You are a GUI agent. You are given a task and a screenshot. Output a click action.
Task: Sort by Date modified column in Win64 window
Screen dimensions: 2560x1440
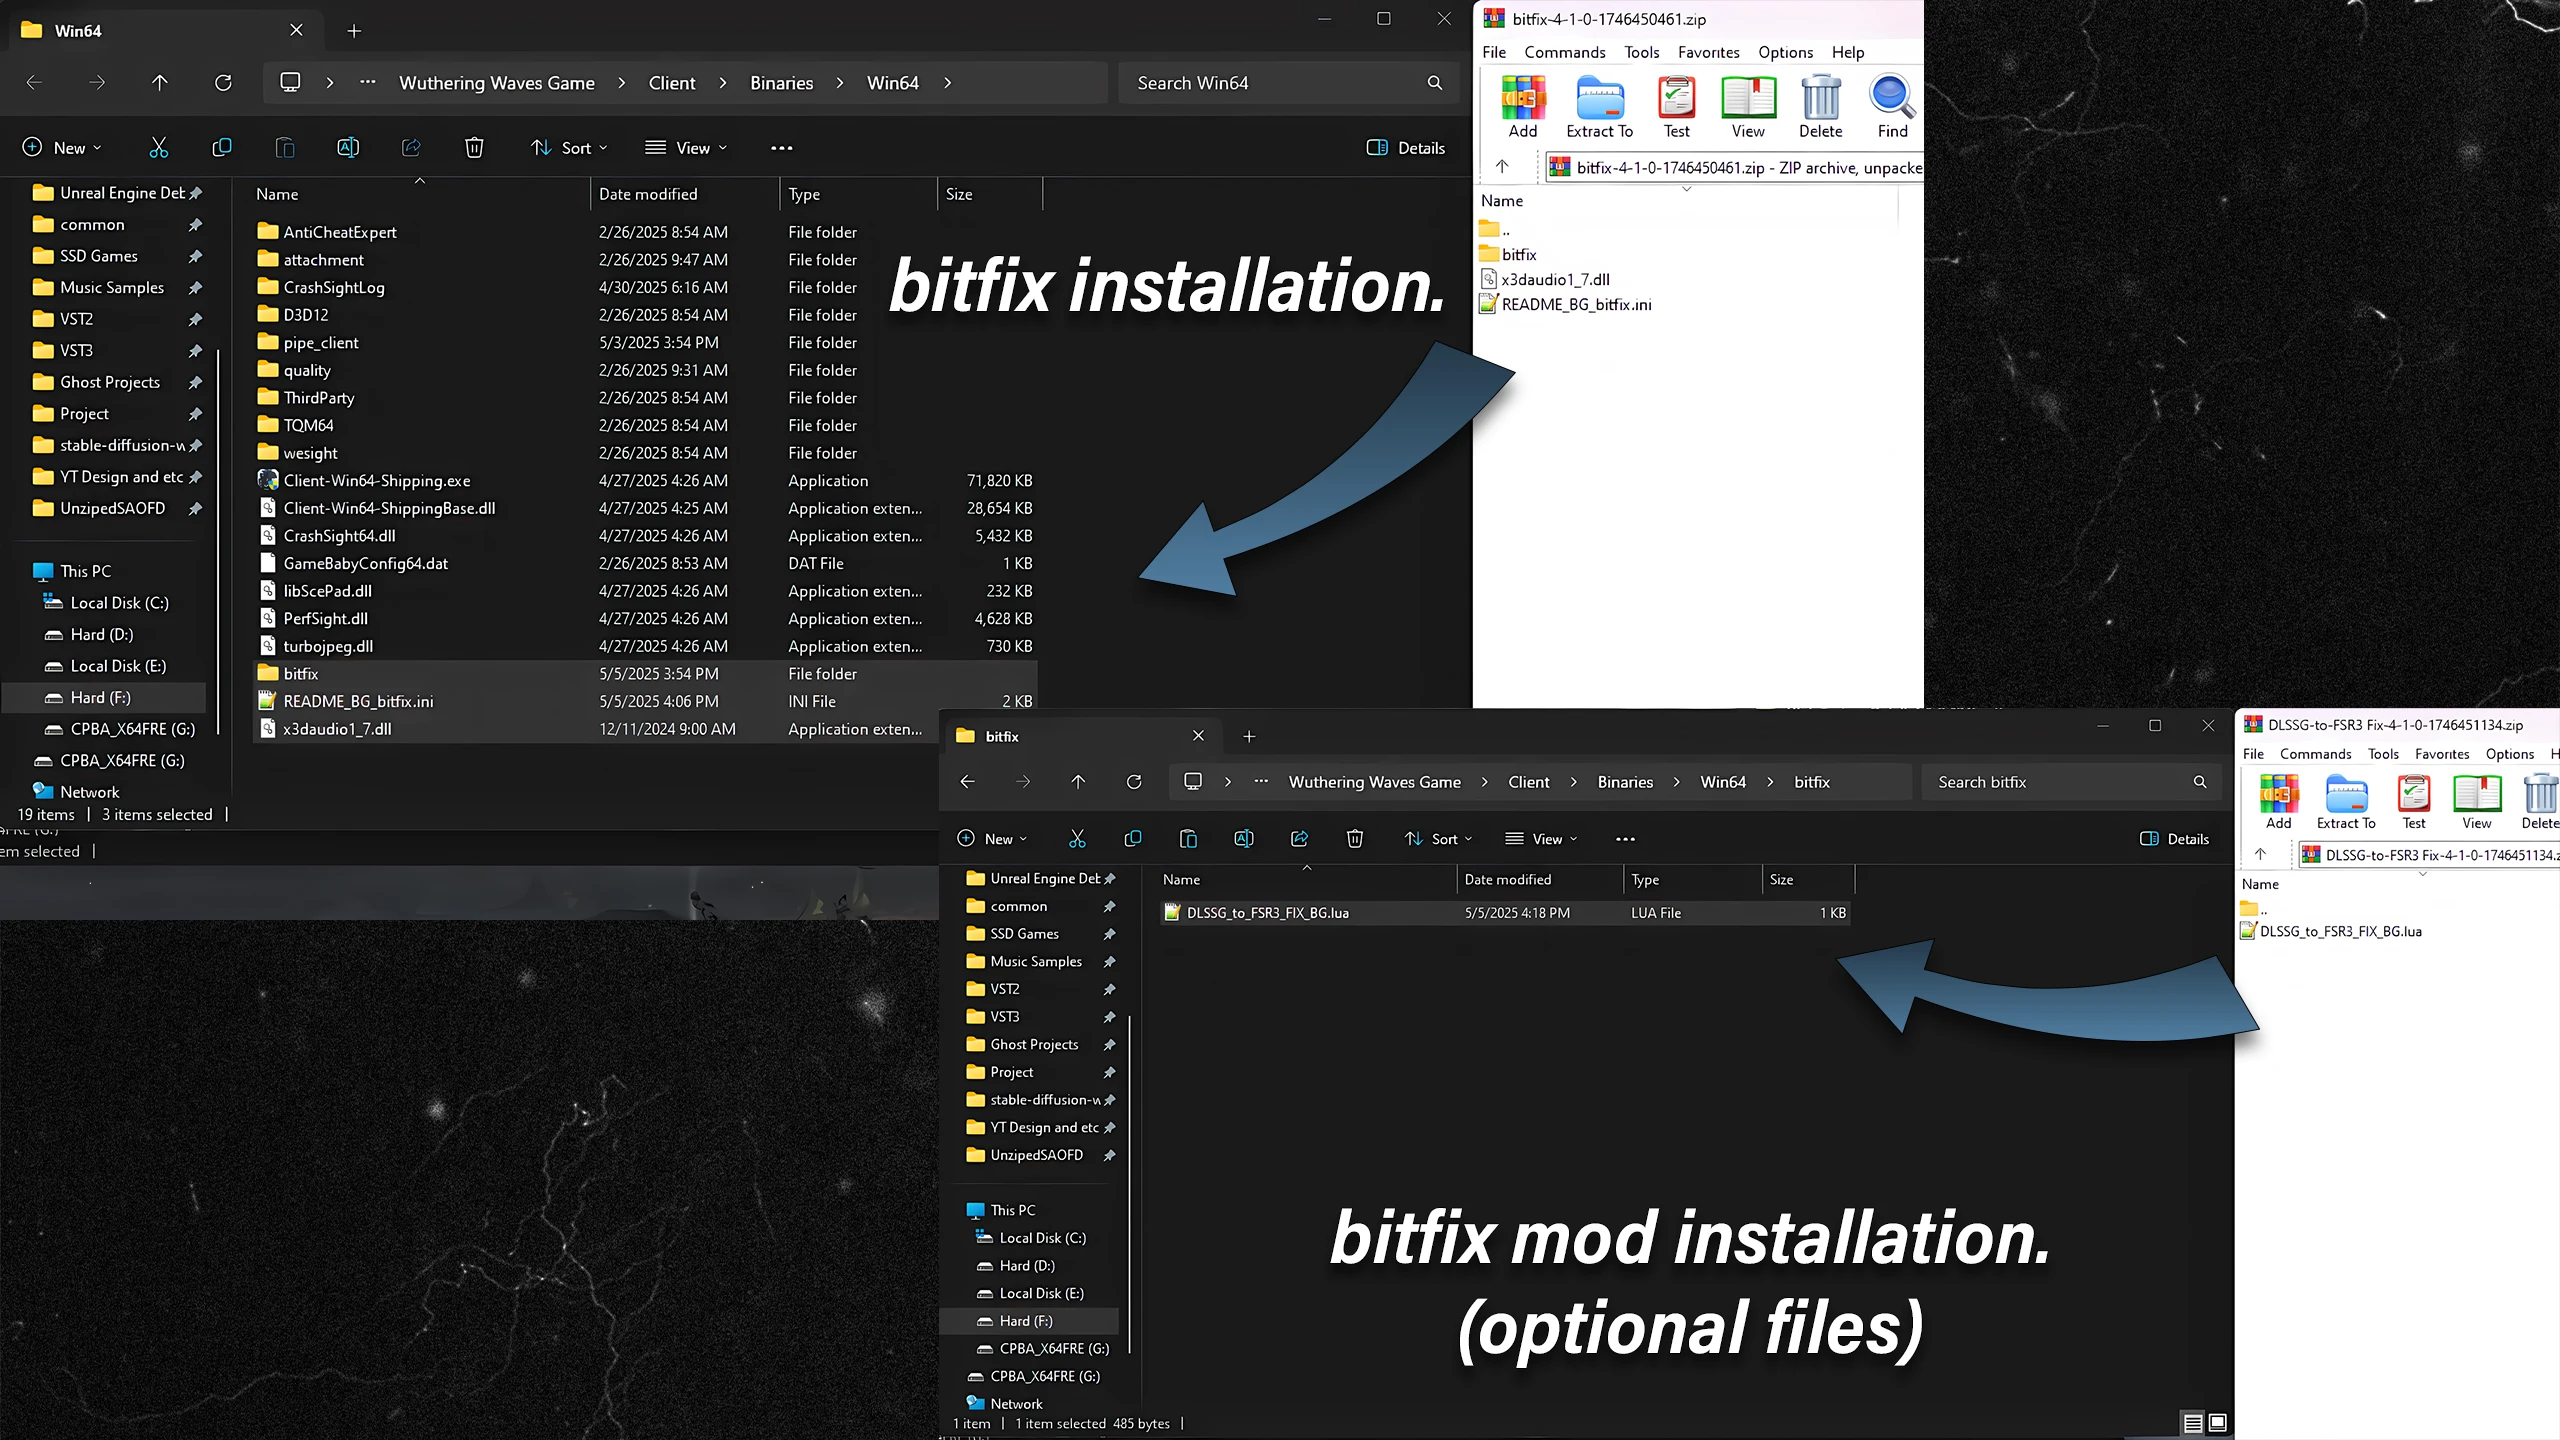[648, 194]
